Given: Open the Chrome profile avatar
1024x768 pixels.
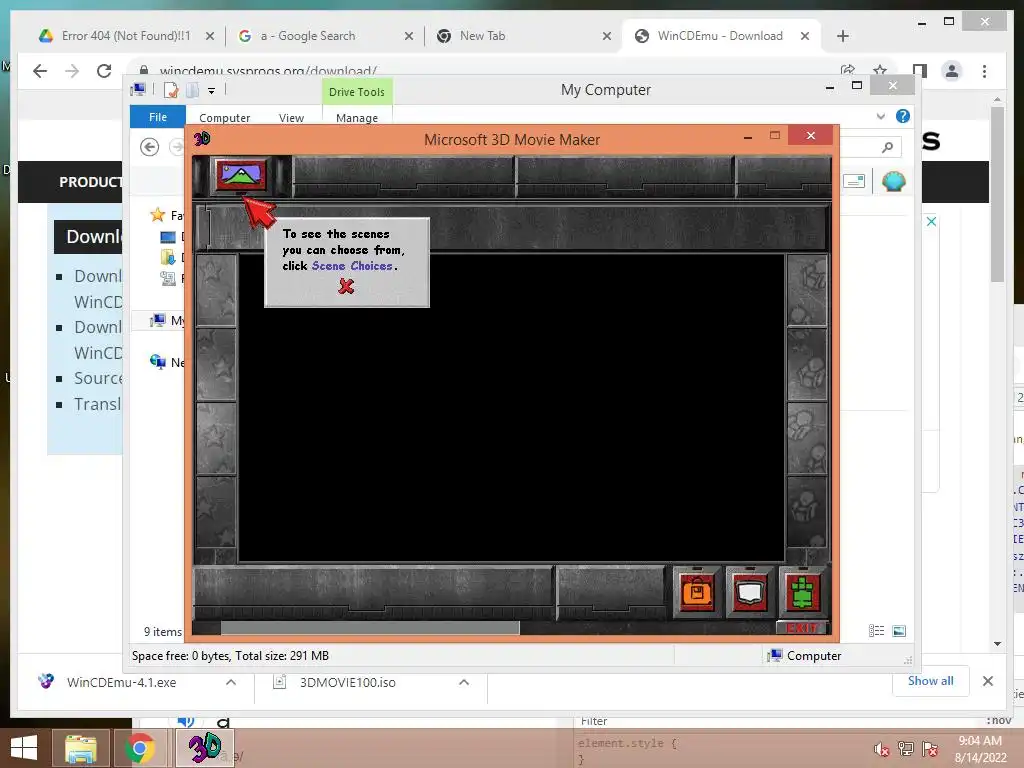Looking at the screenshot, I should (952, 71).
